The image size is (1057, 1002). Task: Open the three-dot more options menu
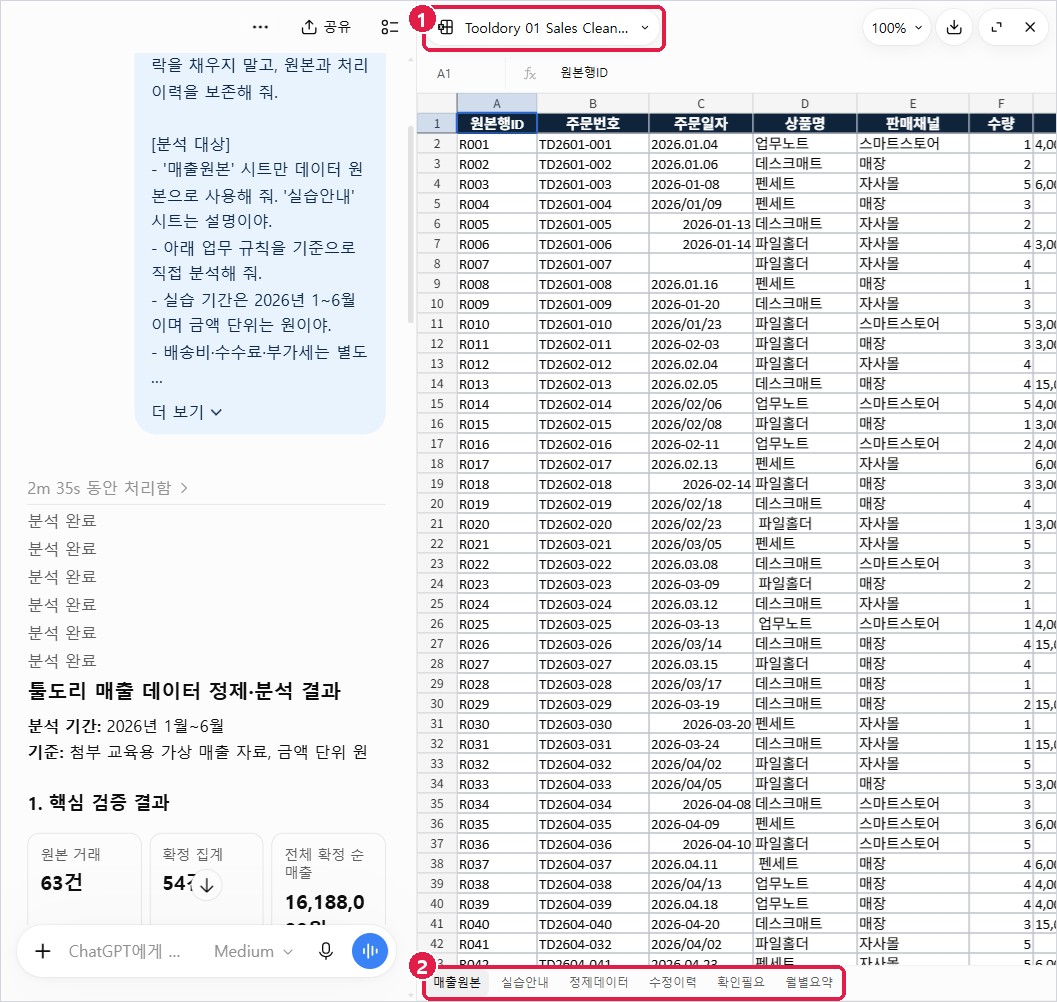(x=260, y=28)
